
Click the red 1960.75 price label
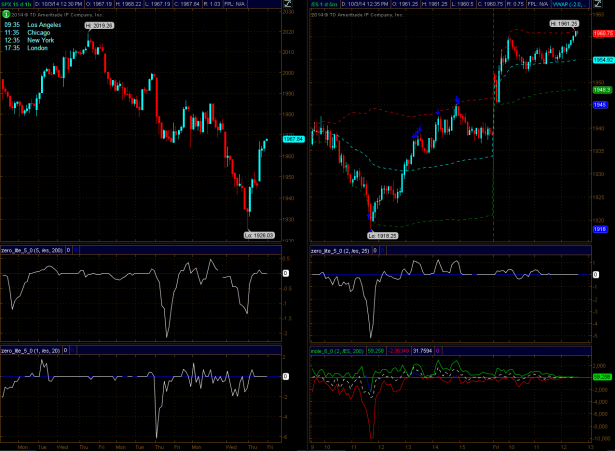coord(601,33)
